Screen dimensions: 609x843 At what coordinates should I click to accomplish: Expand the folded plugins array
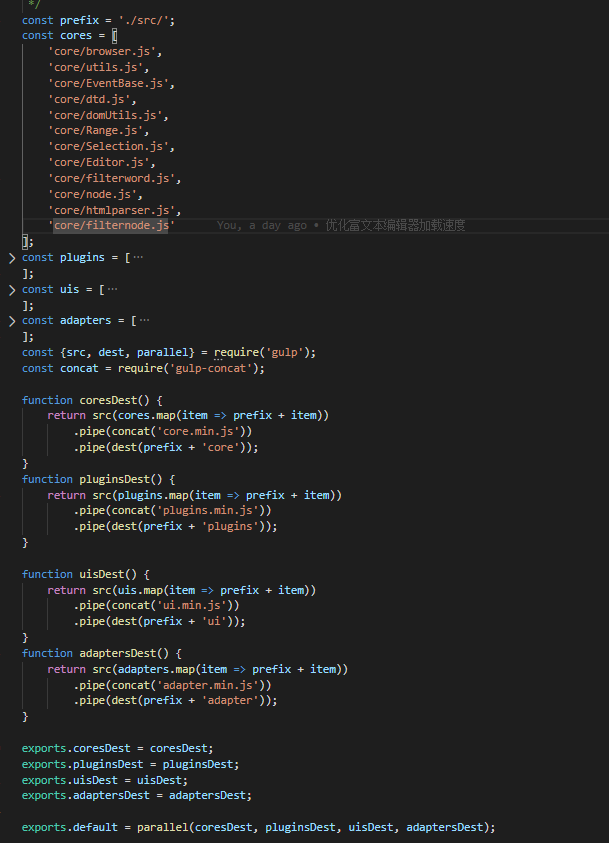coord(12,258)
